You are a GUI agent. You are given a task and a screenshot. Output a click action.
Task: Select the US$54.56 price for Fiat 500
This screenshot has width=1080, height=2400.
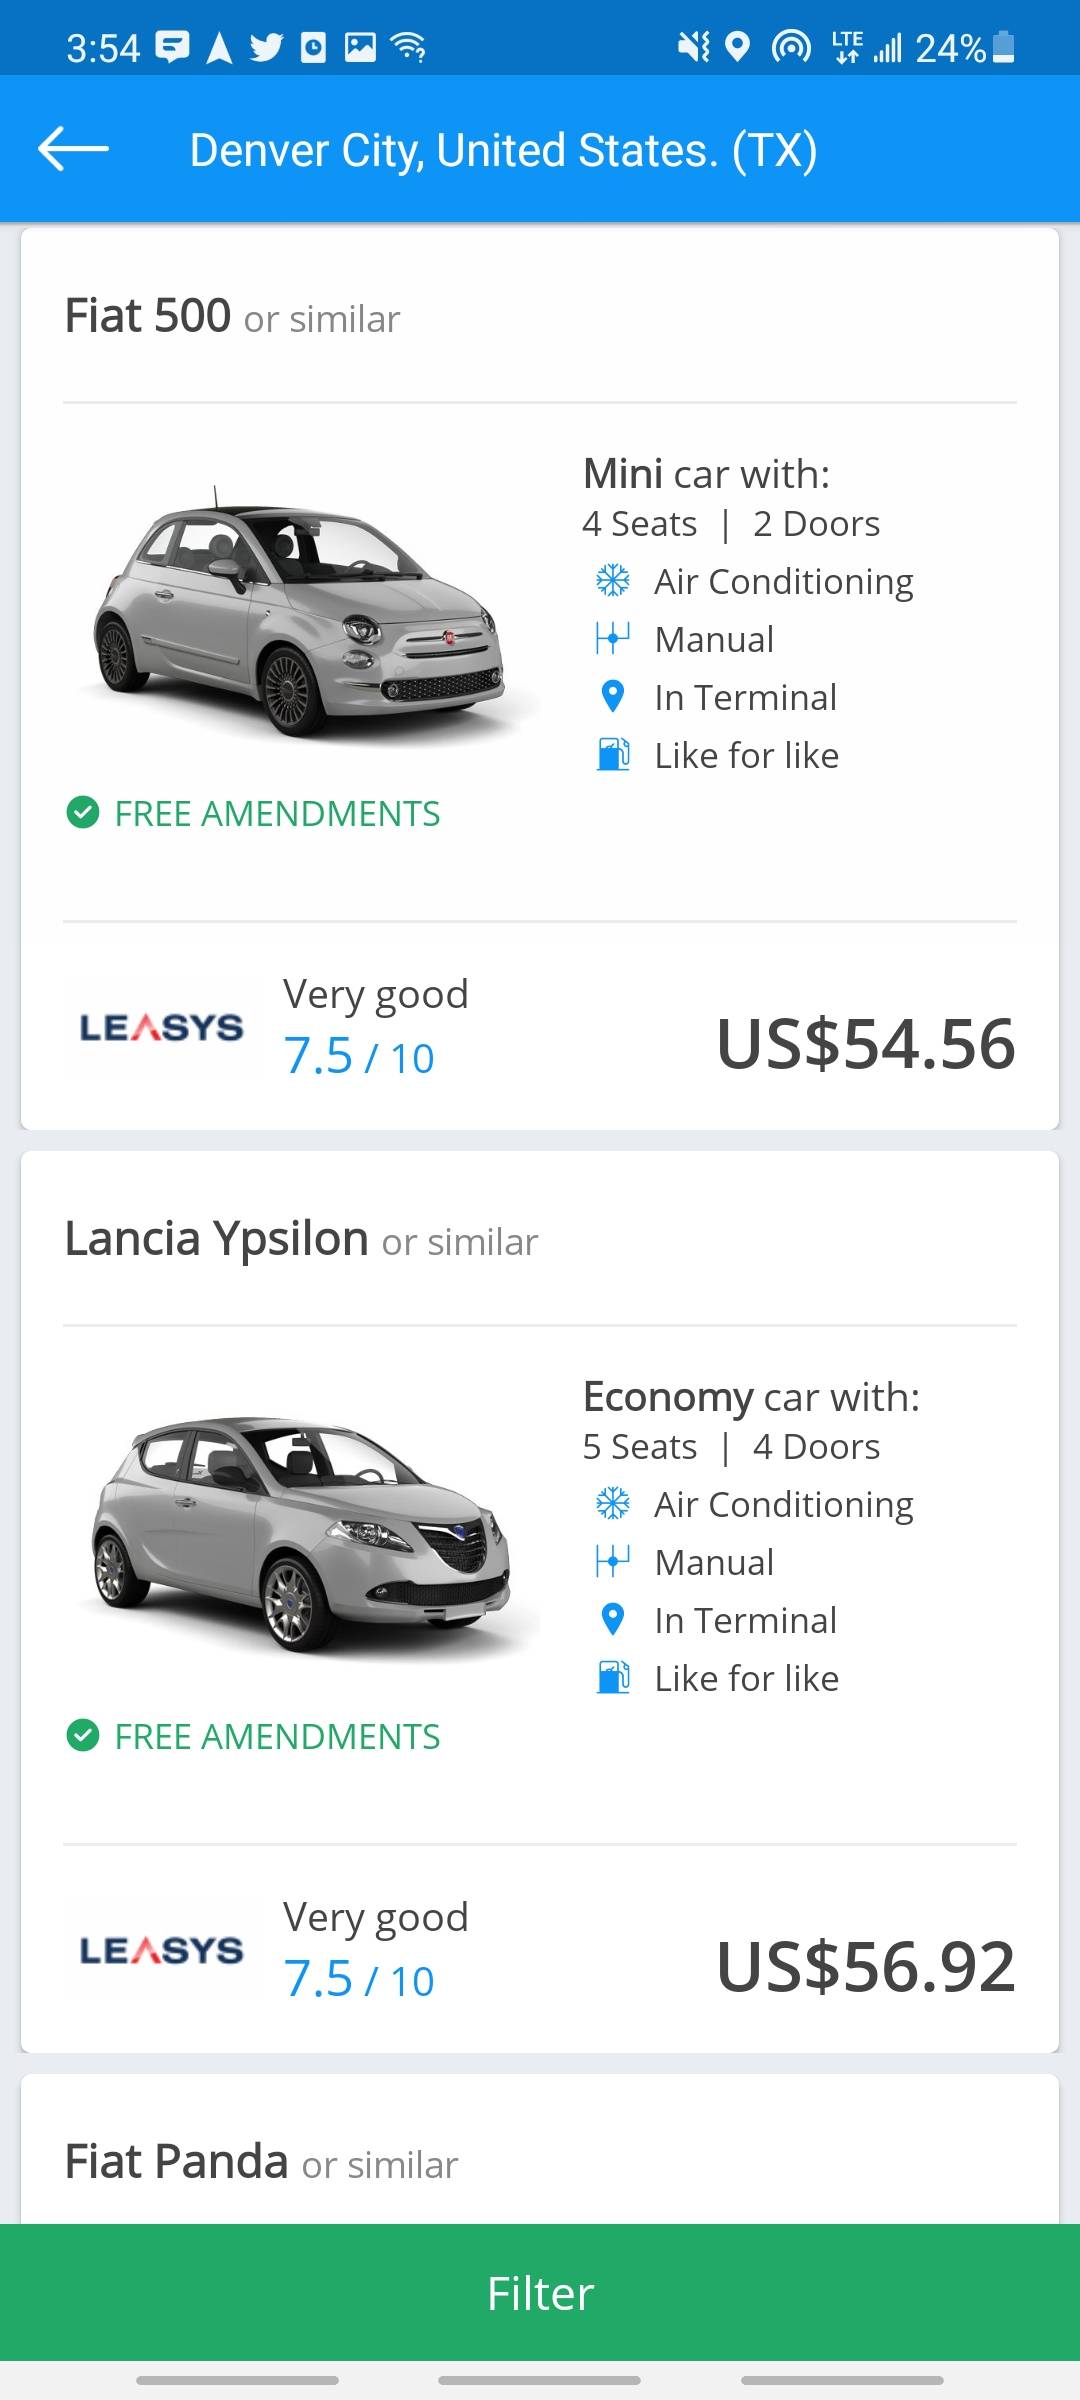click(865, 1043)
